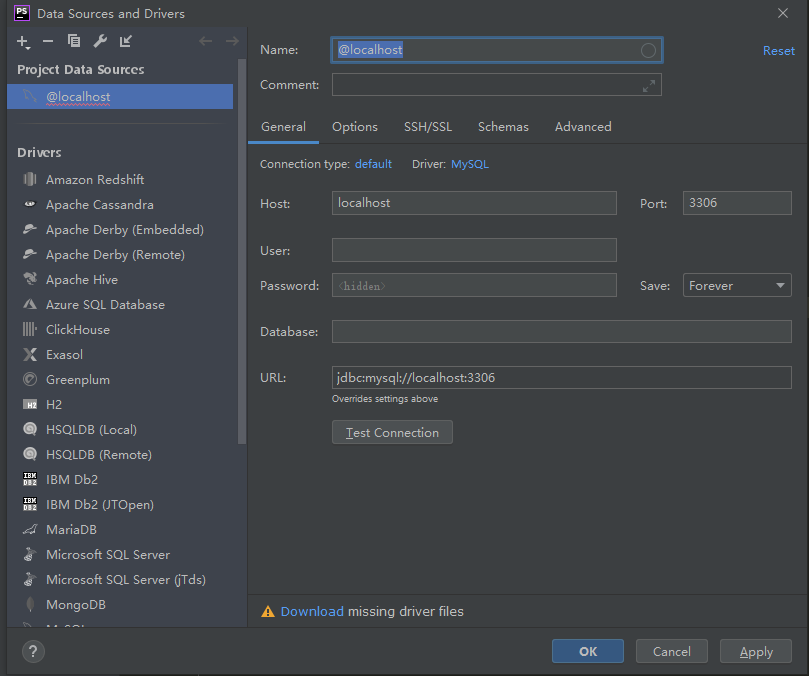Select Apache Derby (Embedded) driver

coord(123,230)
